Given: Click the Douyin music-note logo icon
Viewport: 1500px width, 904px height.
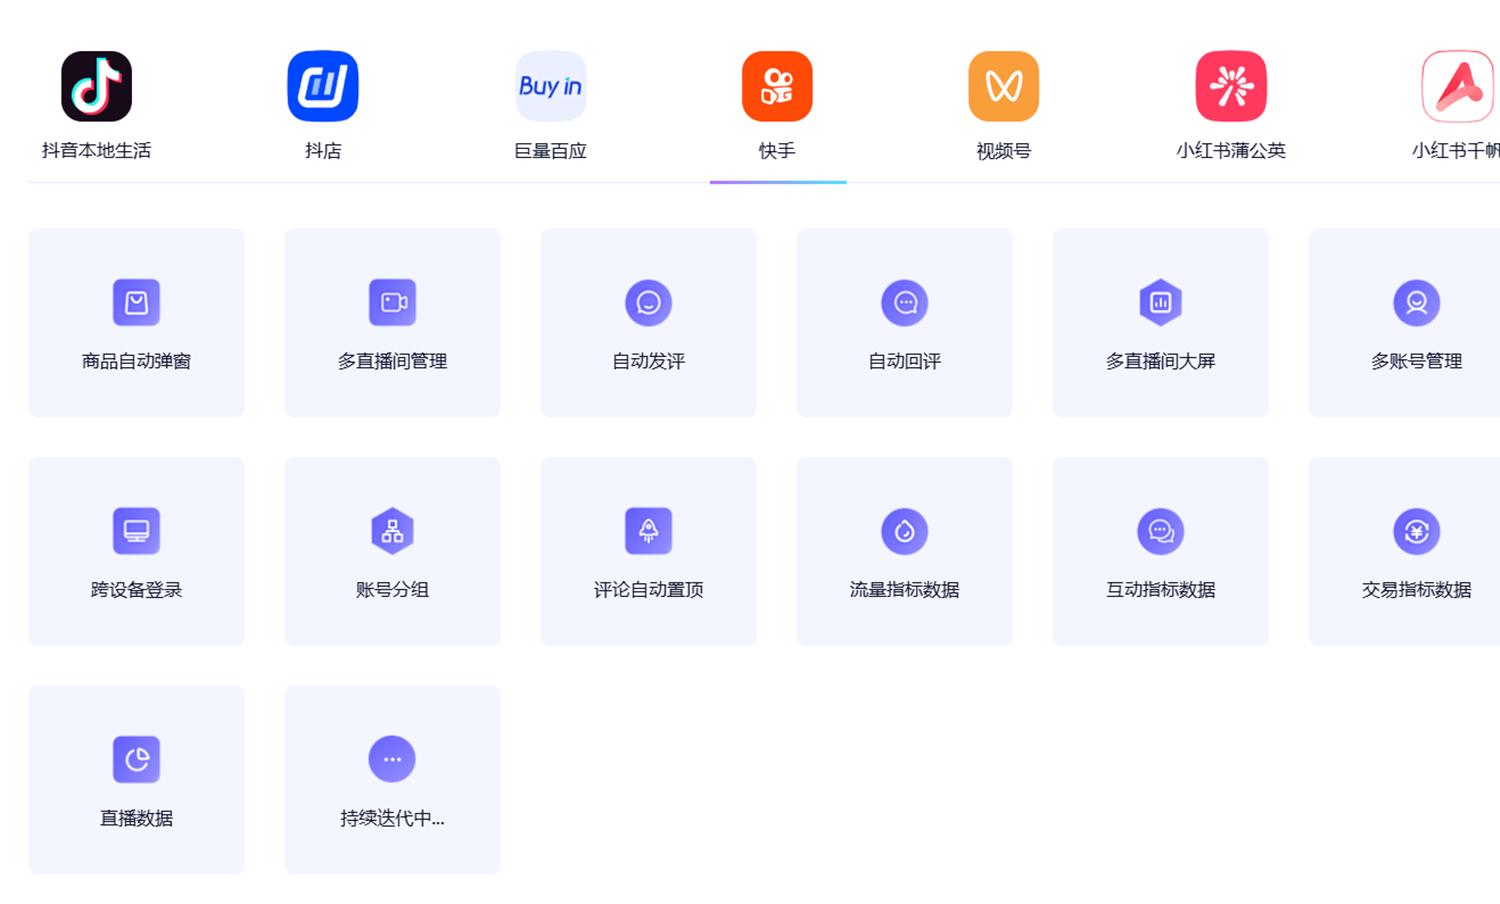Looking at the screenshot, I should (96, 86).
